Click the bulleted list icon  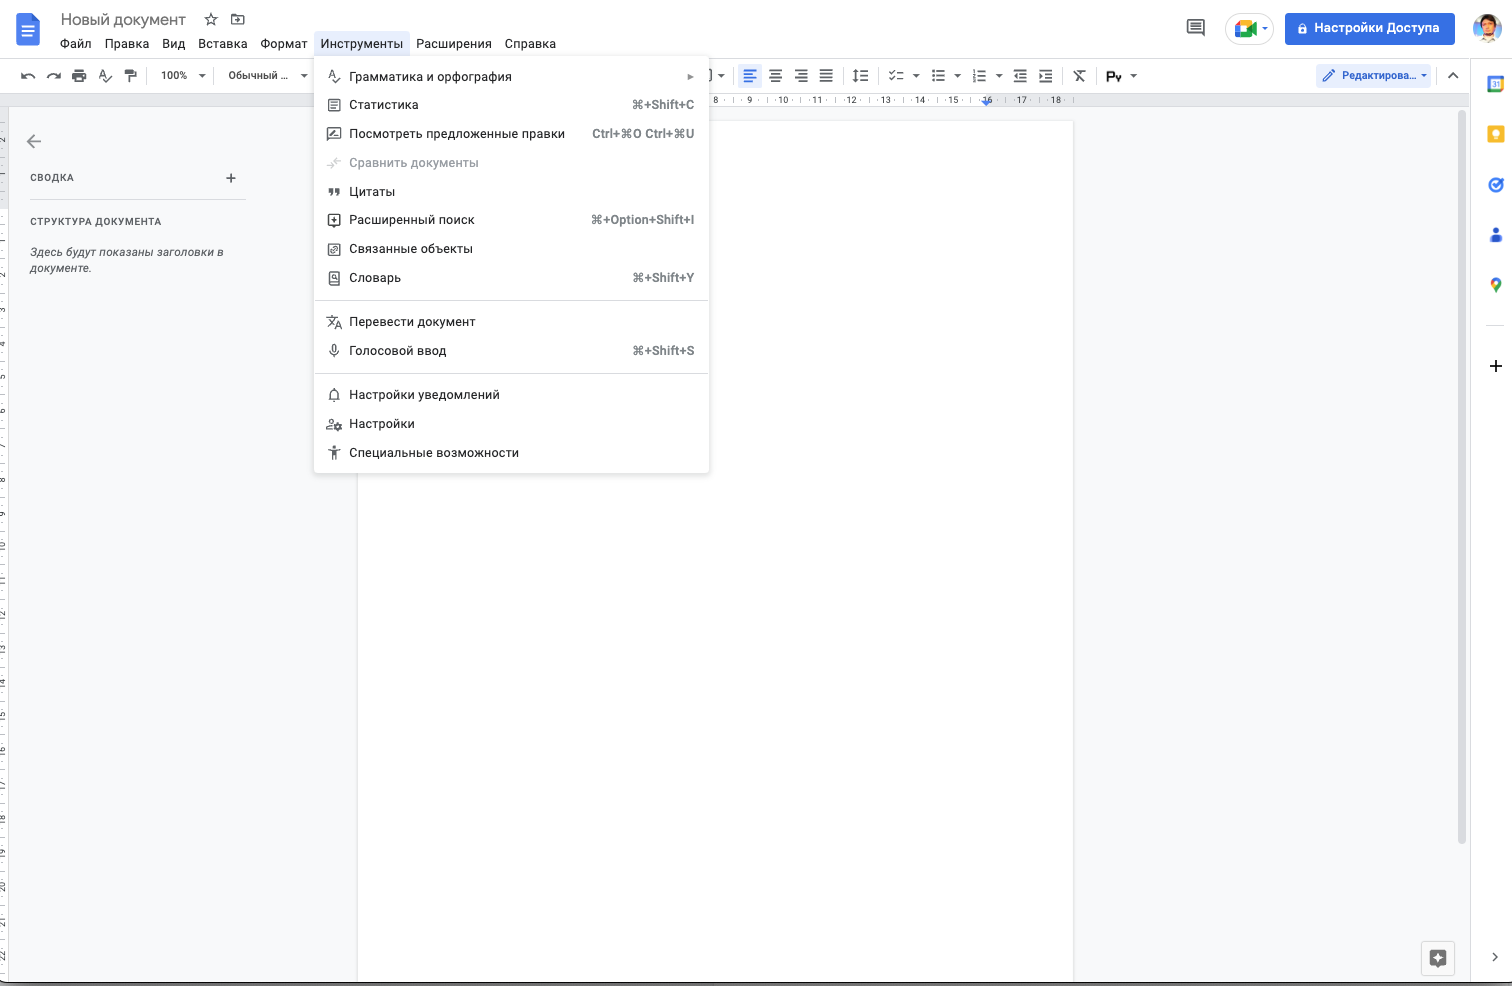(938, 76)
